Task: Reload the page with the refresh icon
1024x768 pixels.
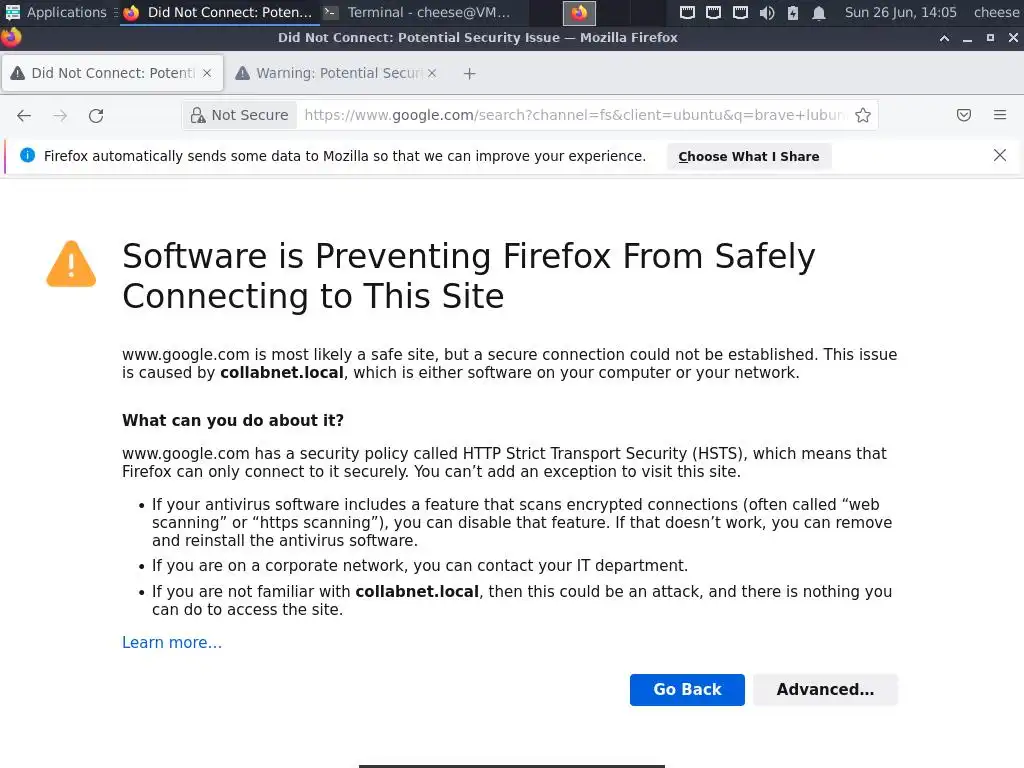Action: pos(96,116)
